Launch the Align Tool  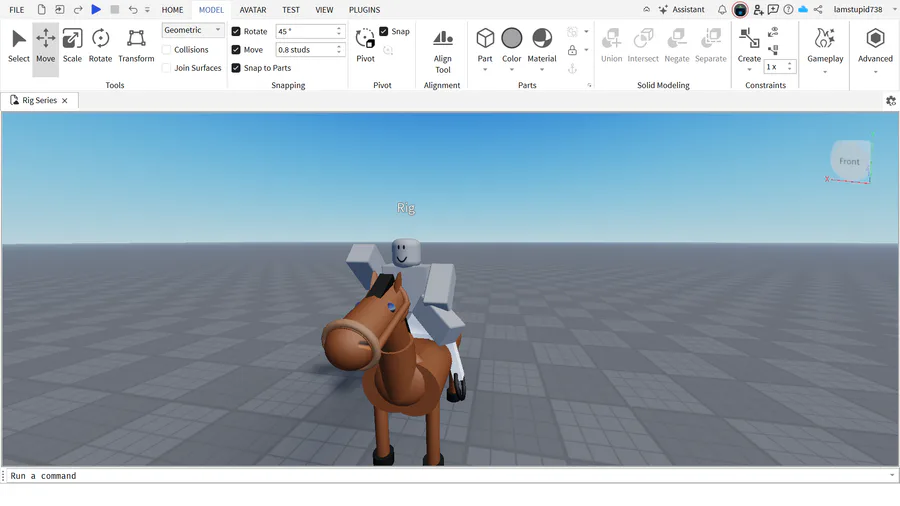443,52
